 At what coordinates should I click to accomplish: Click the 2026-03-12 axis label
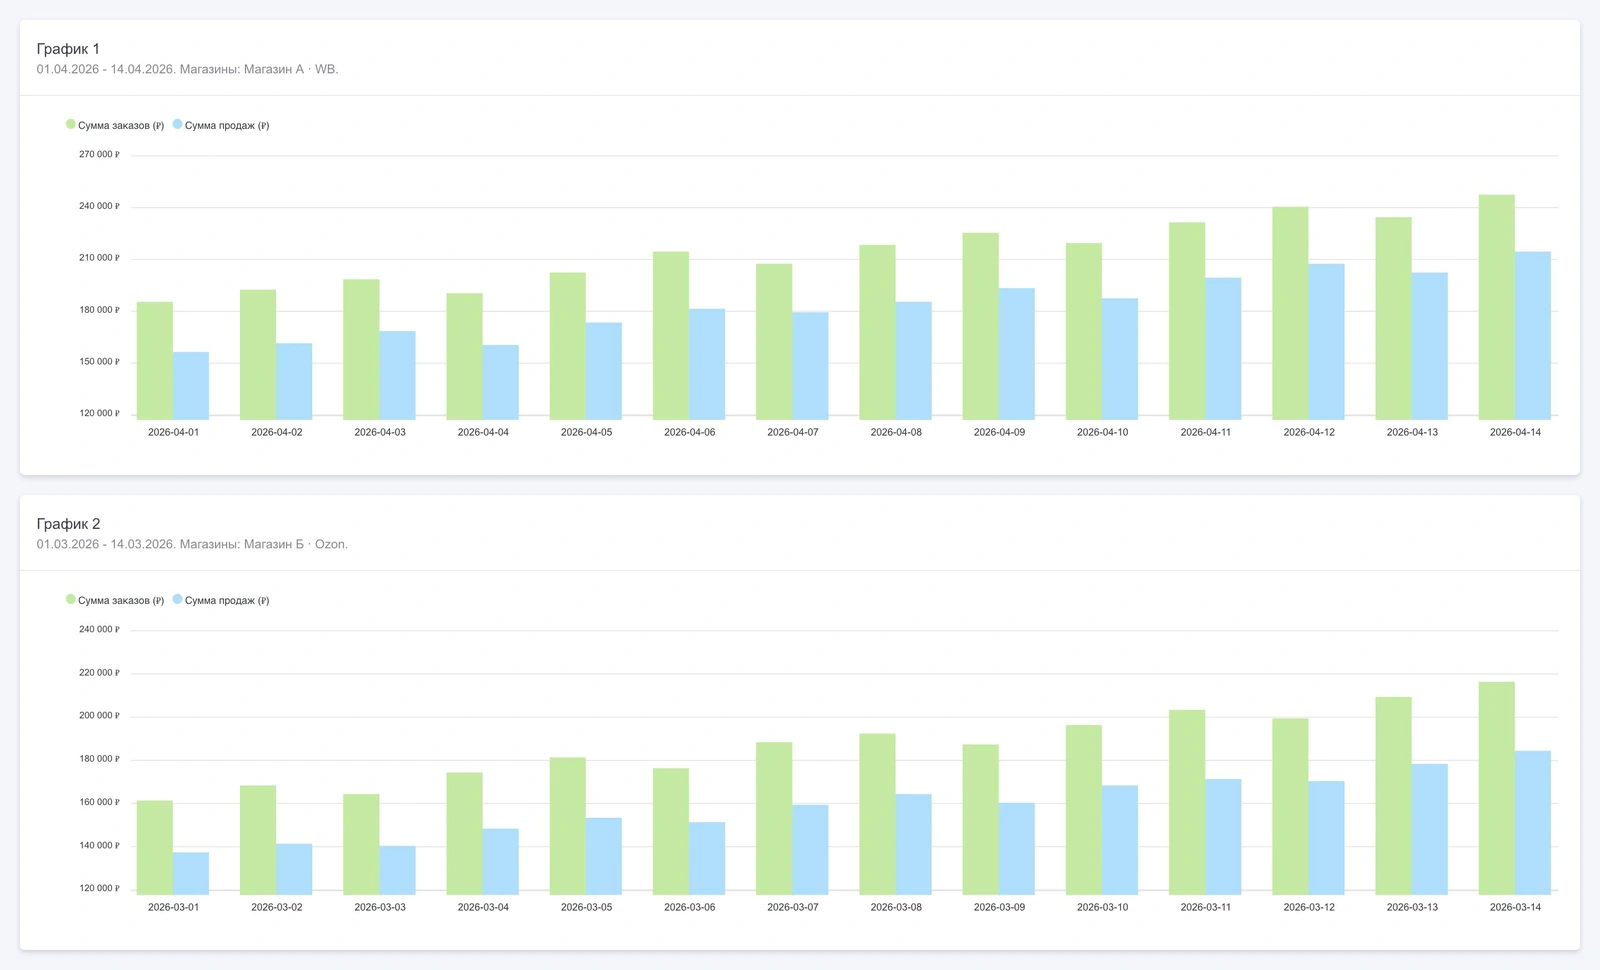point(1309,907)
